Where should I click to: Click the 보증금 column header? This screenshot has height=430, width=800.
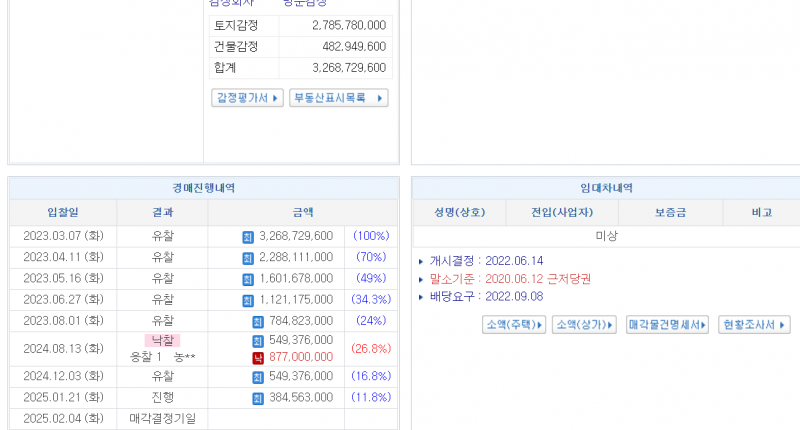tap(670, 212)
